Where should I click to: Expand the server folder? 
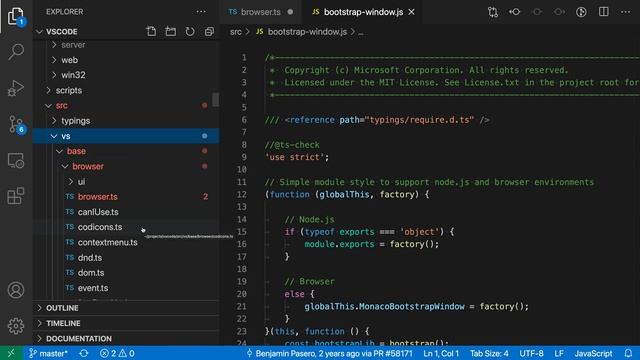pos(54,44)
